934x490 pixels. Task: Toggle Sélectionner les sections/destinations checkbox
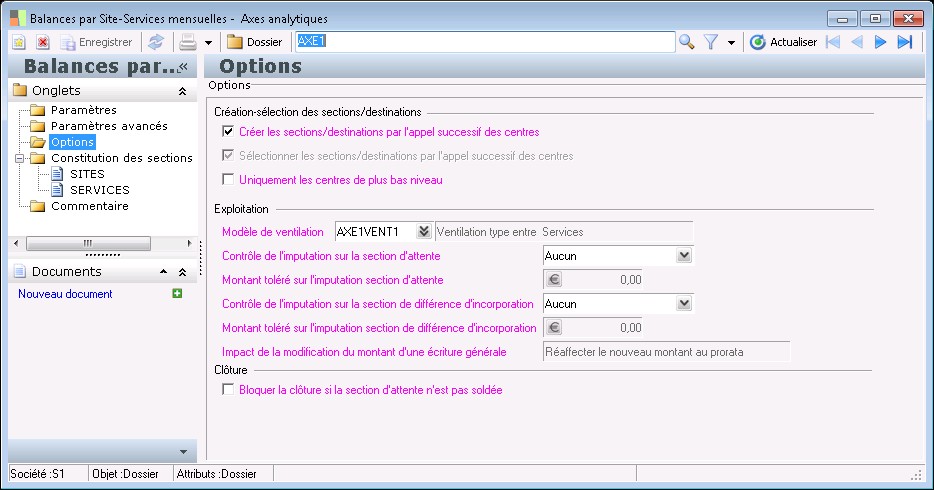click(228, 155)
